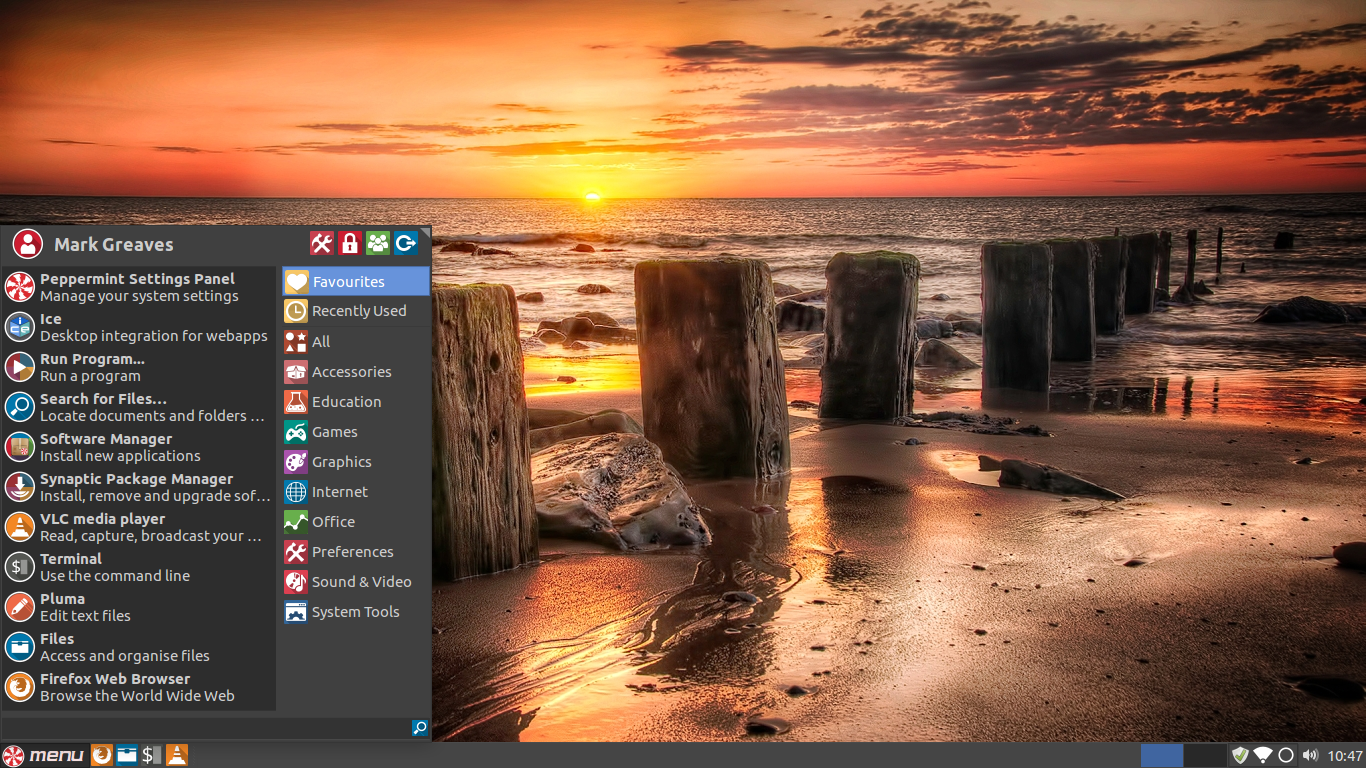Show the Games category
1366x768 pixels.
click(x=356, y=431)
